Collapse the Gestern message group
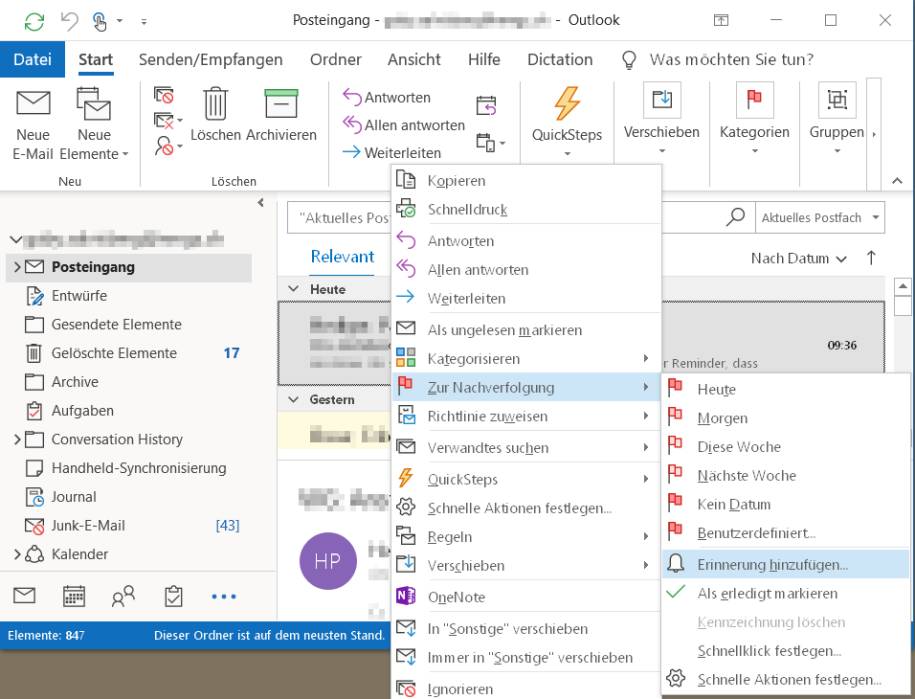Screen dimensions: 915x699 [294, 399]
